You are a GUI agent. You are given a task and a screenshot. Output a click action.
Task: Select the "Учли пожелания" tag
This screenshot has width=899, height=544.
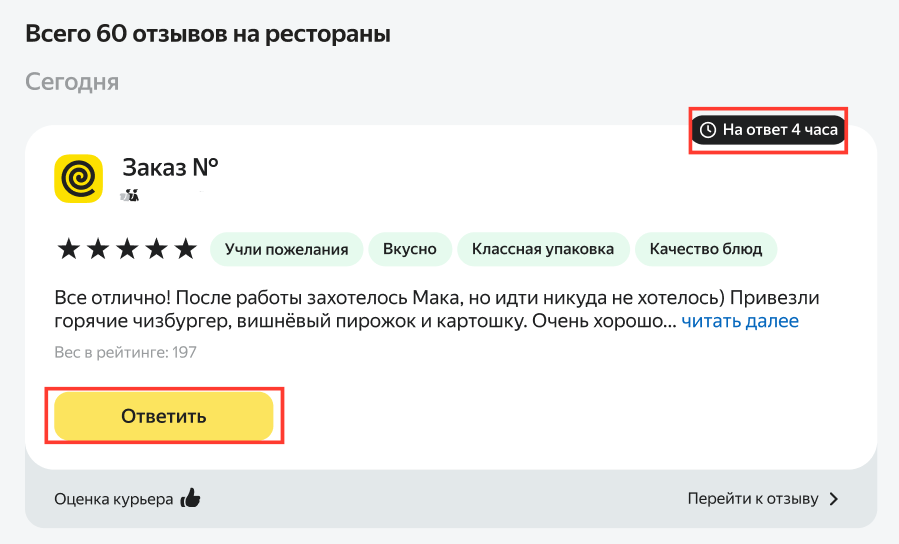pyautogui.click(x=286, y=249)
